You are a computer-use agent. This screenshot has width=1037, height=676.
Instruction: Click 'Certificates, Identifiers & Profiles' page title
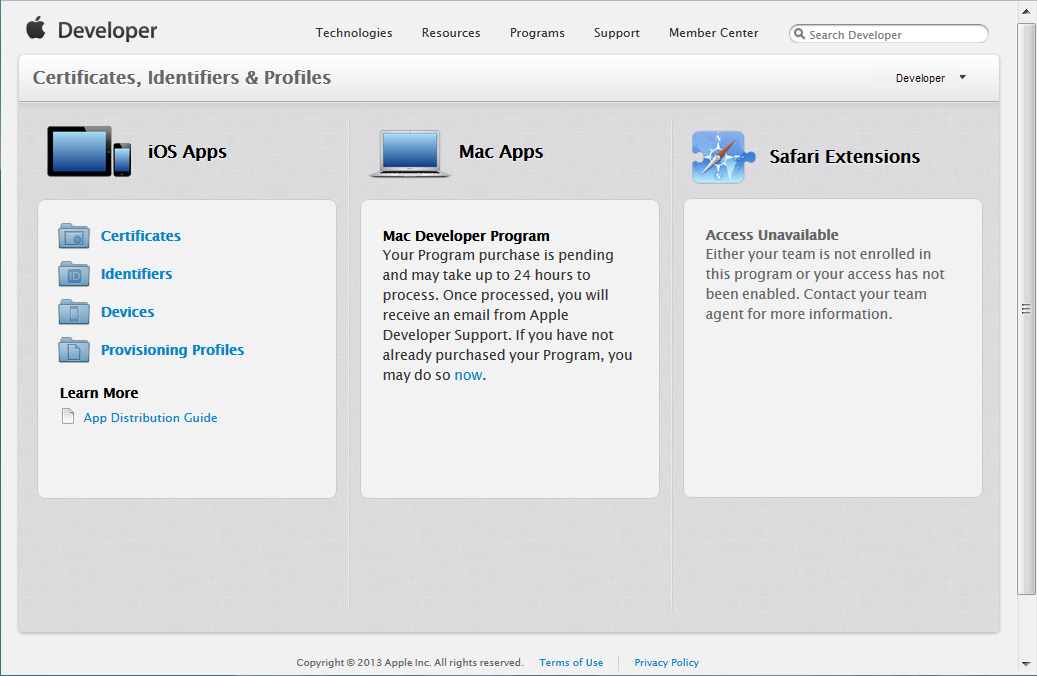[182, 77]
